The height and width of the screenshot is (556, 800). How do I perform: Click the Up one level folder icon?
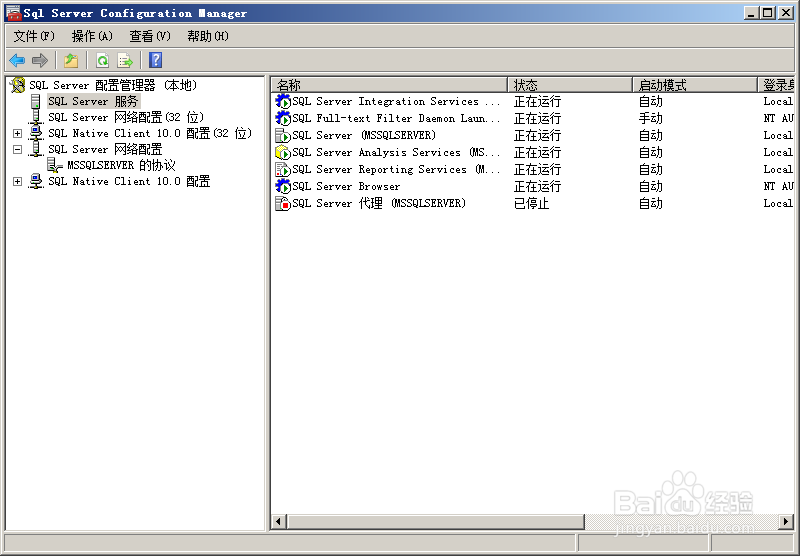(71, 61)
